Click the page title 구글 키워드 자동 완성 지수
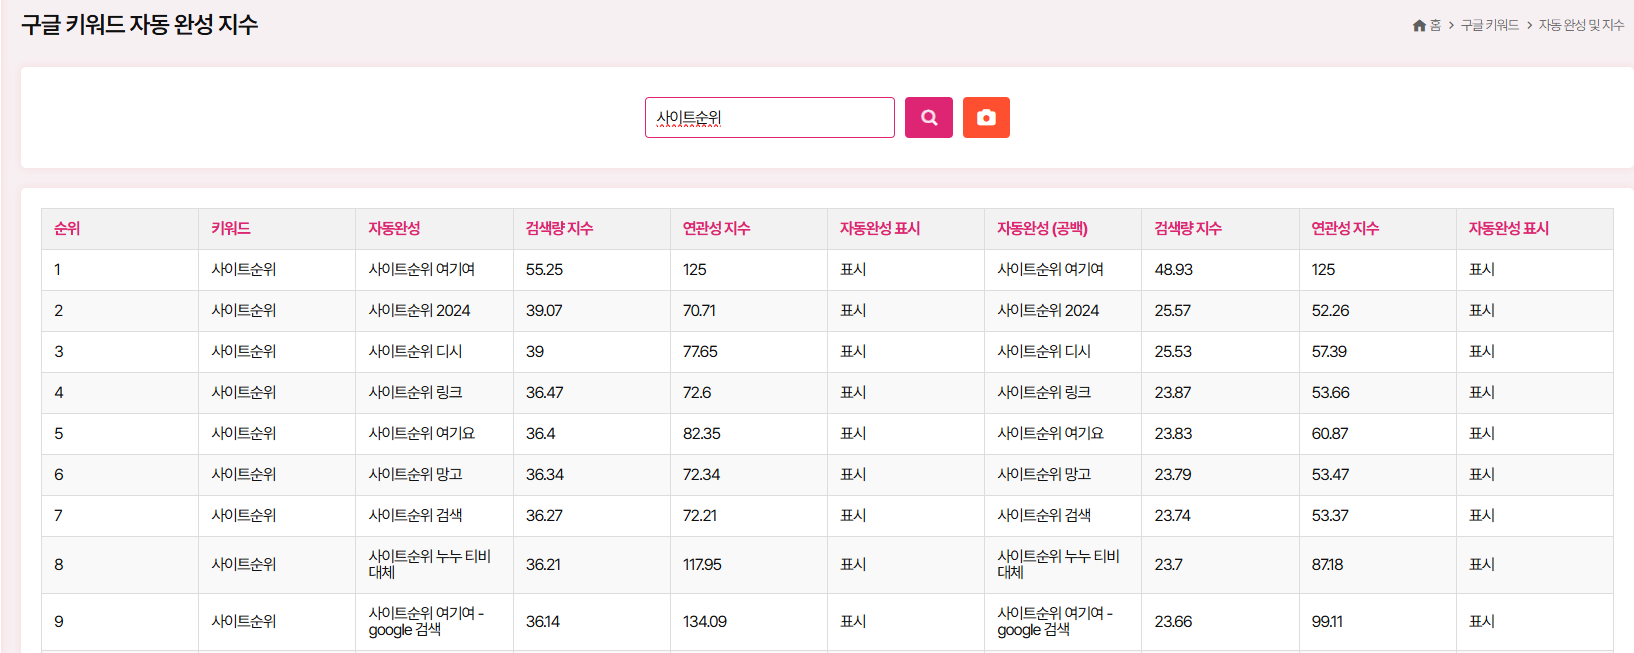 click(140, 25)
